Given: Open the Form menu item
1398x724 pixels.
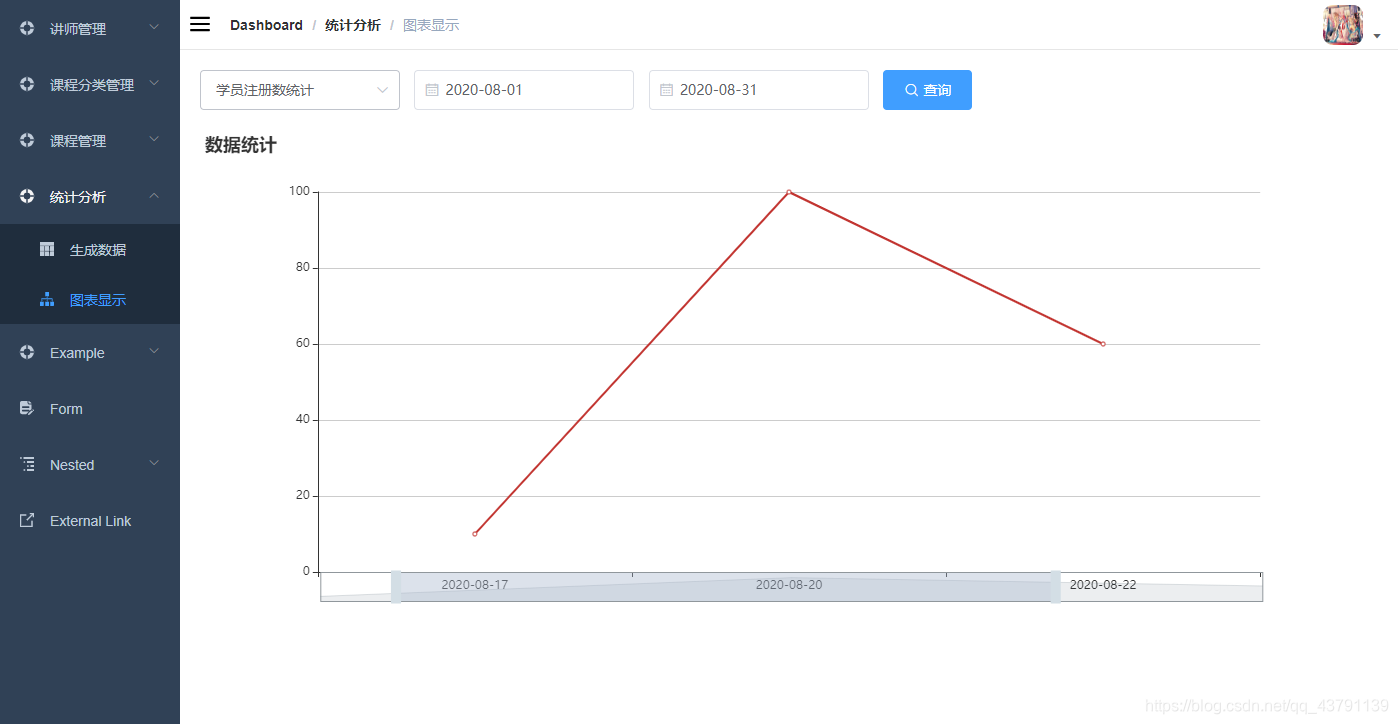Looking at the screenshot, I should [90, 408].
